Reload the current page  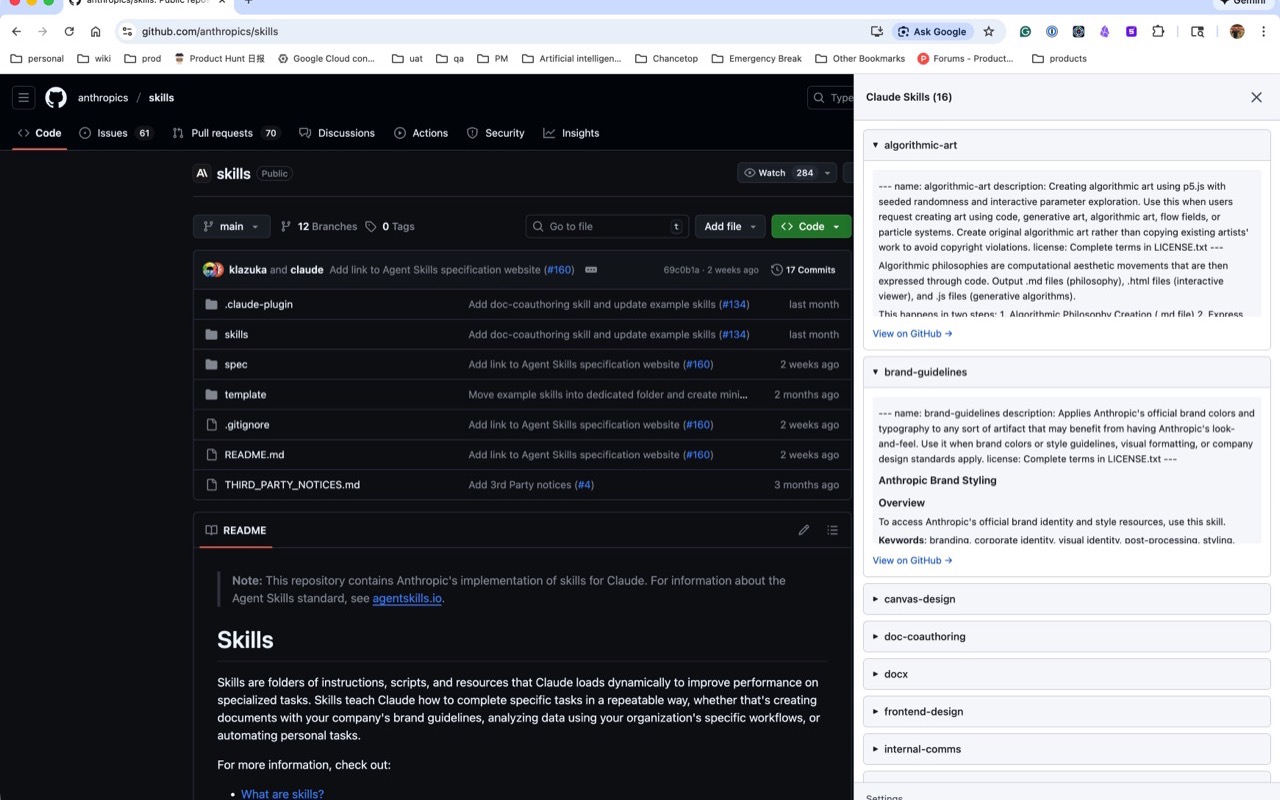[68, 31]
